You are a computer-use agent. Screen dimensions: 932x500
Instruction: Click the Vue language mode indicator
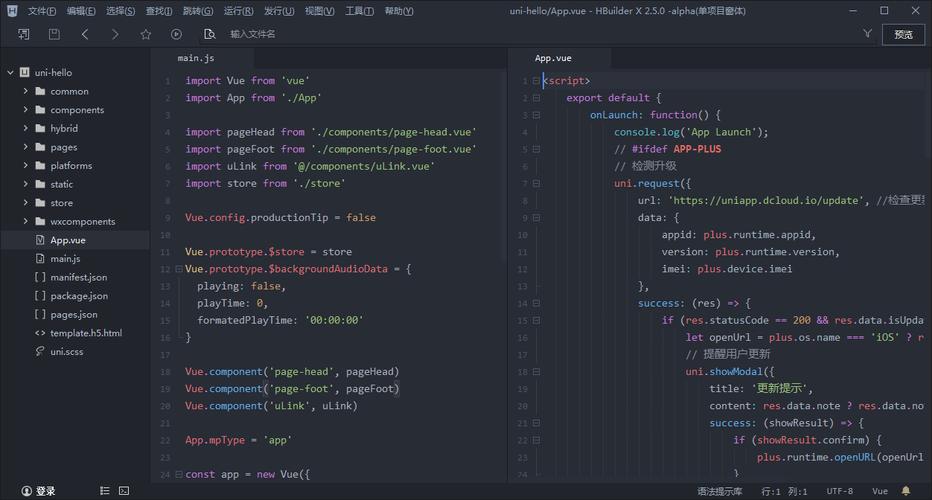[880, 491]
